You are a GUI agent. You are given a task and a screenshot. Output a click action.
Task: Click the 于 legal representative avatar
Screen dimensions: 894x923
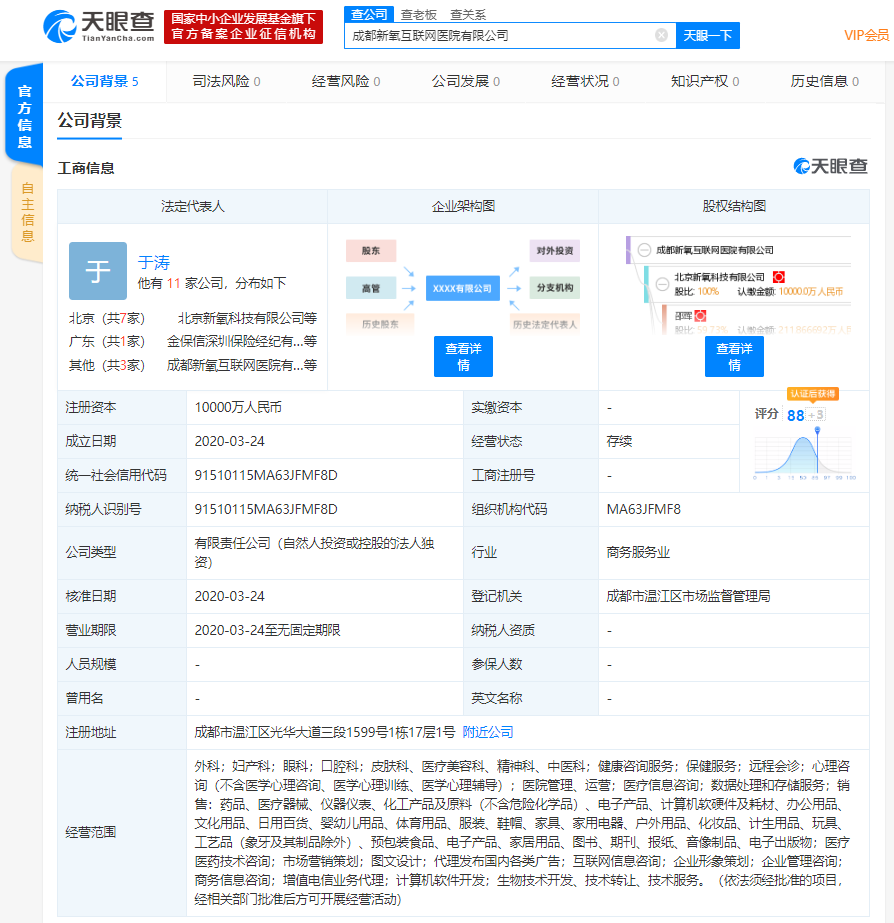click(x=98, y=271)
